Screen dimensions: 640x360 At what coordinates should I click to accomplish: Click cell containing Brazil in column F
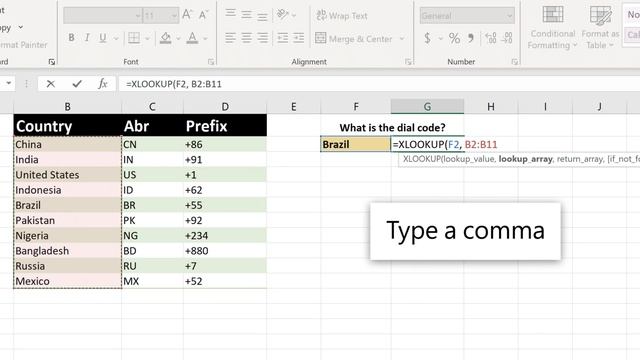click(355, 144)
